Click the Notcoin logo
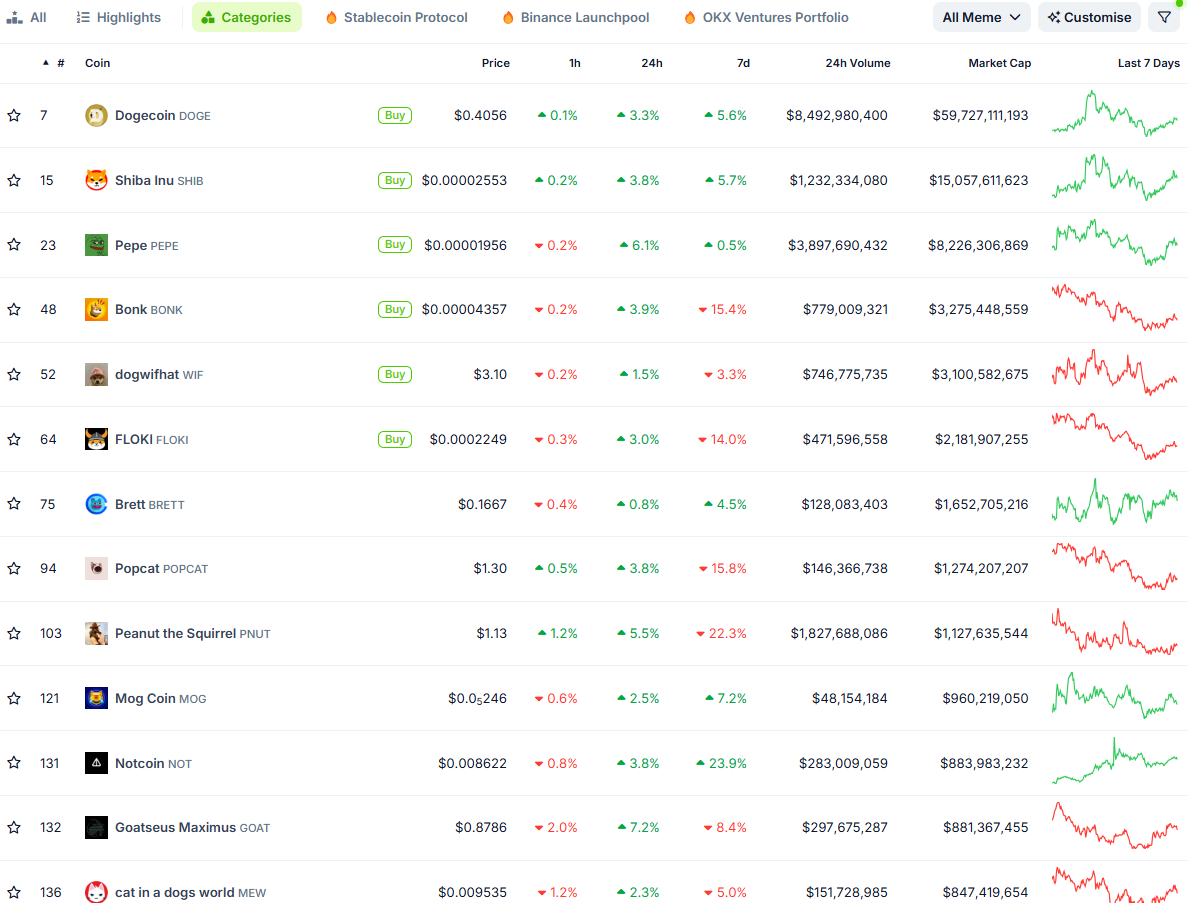1200x903 pixels. [x=96, y=763]
